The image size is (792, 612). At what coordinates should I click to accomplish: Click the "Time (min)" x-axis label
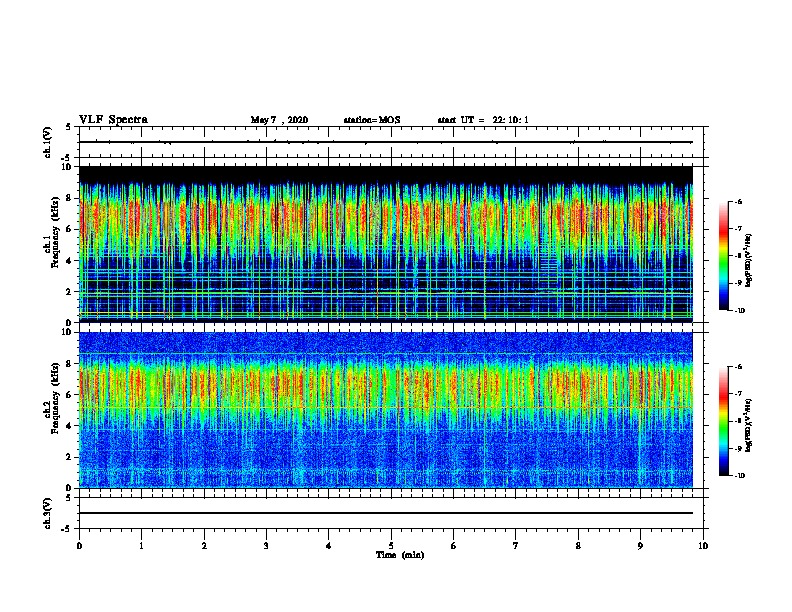(x=400, y=555)
